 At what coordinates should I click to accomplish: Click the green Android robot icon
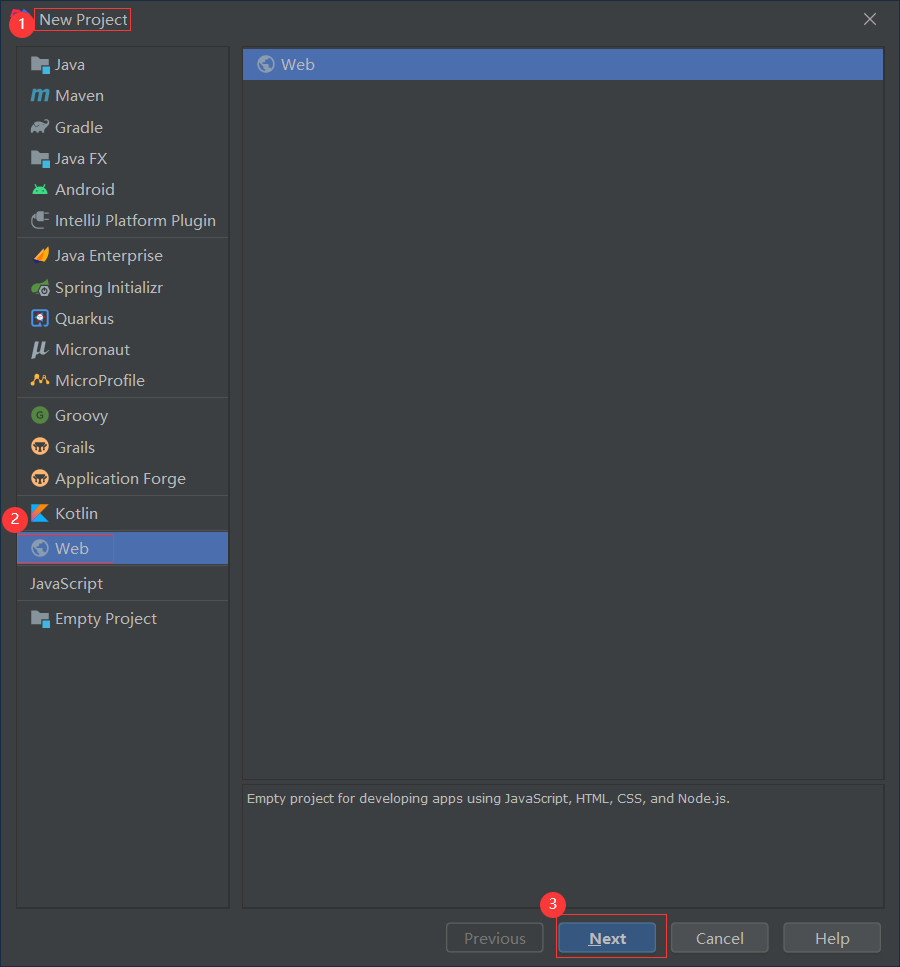click(x=40, y=189)
